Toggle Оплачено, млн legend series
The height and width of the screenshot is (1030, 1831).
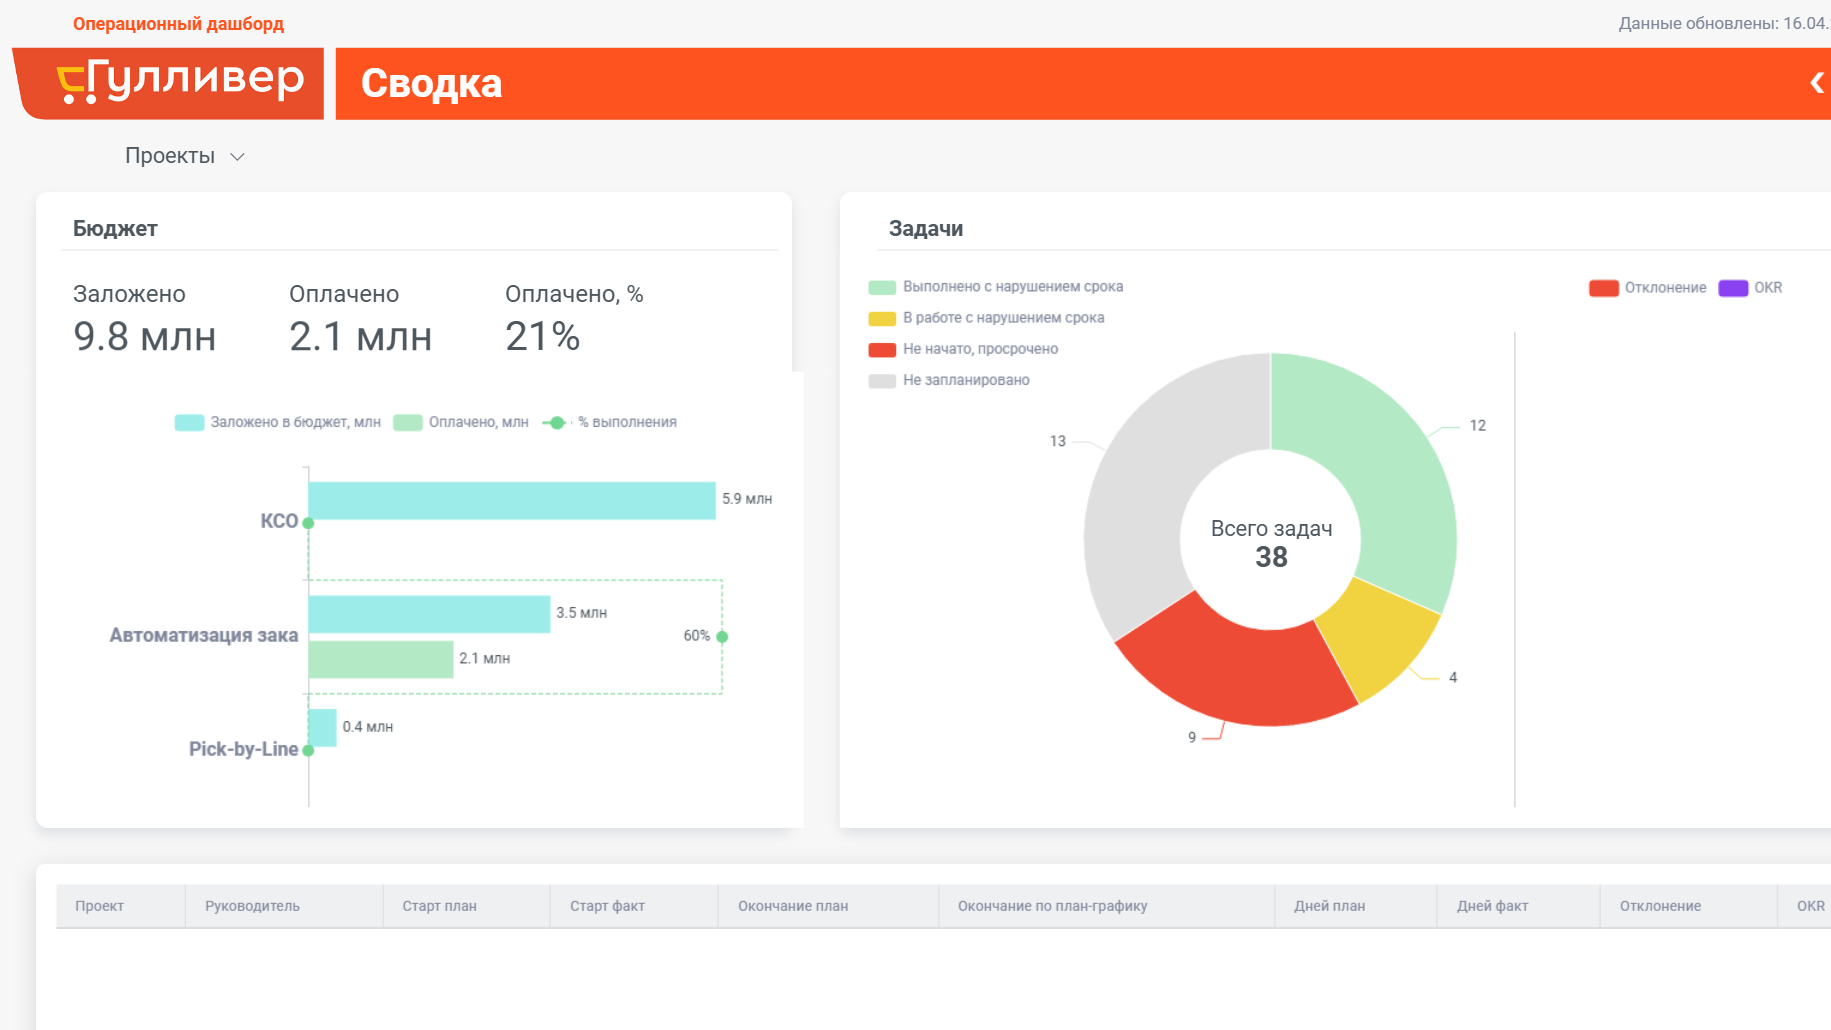tap(461, 422)
